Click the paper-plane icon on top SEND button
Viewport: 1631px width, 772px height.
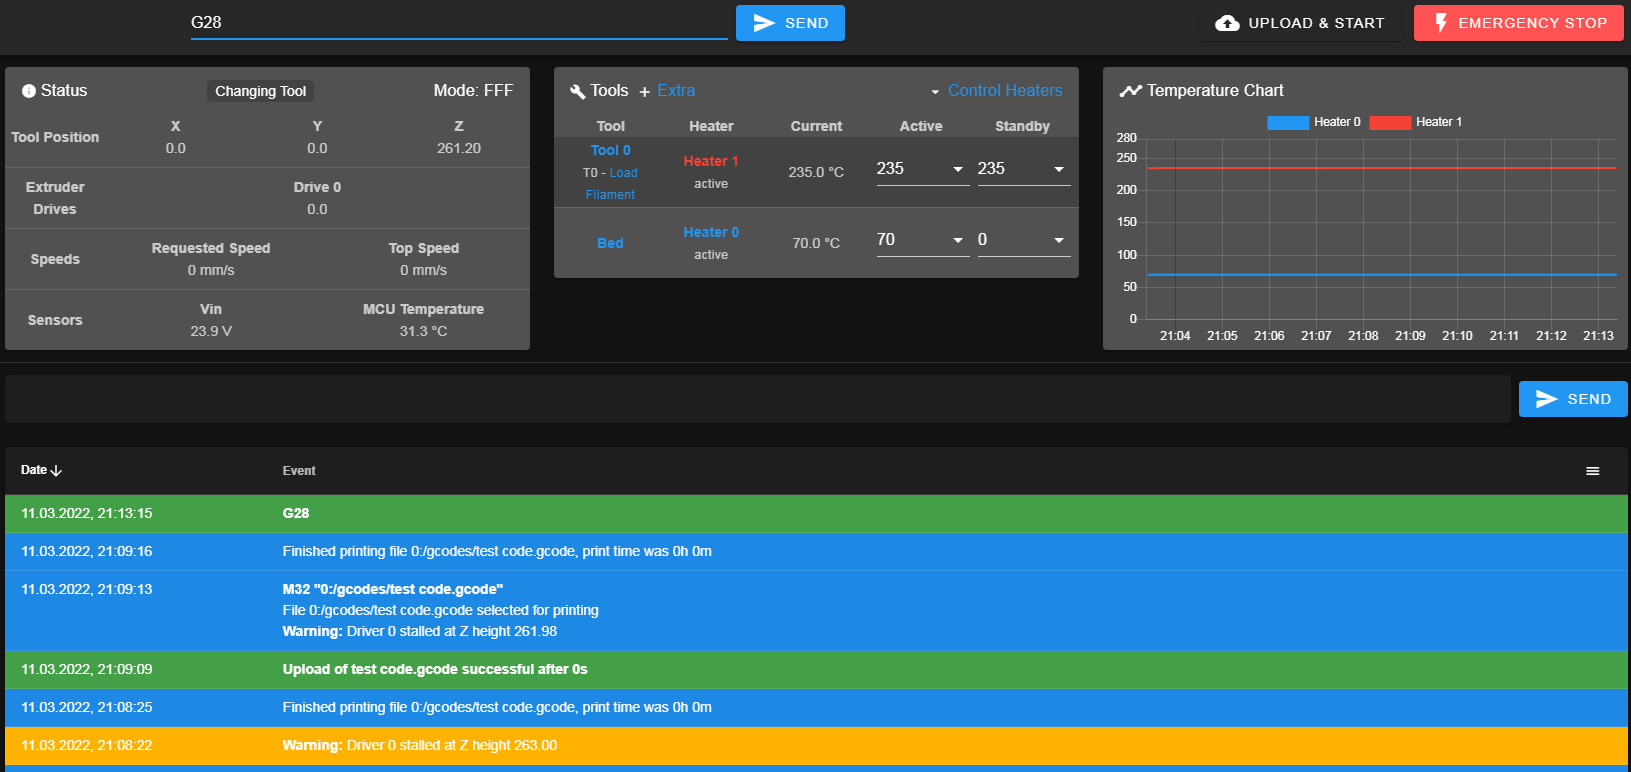tap(764, 23)
